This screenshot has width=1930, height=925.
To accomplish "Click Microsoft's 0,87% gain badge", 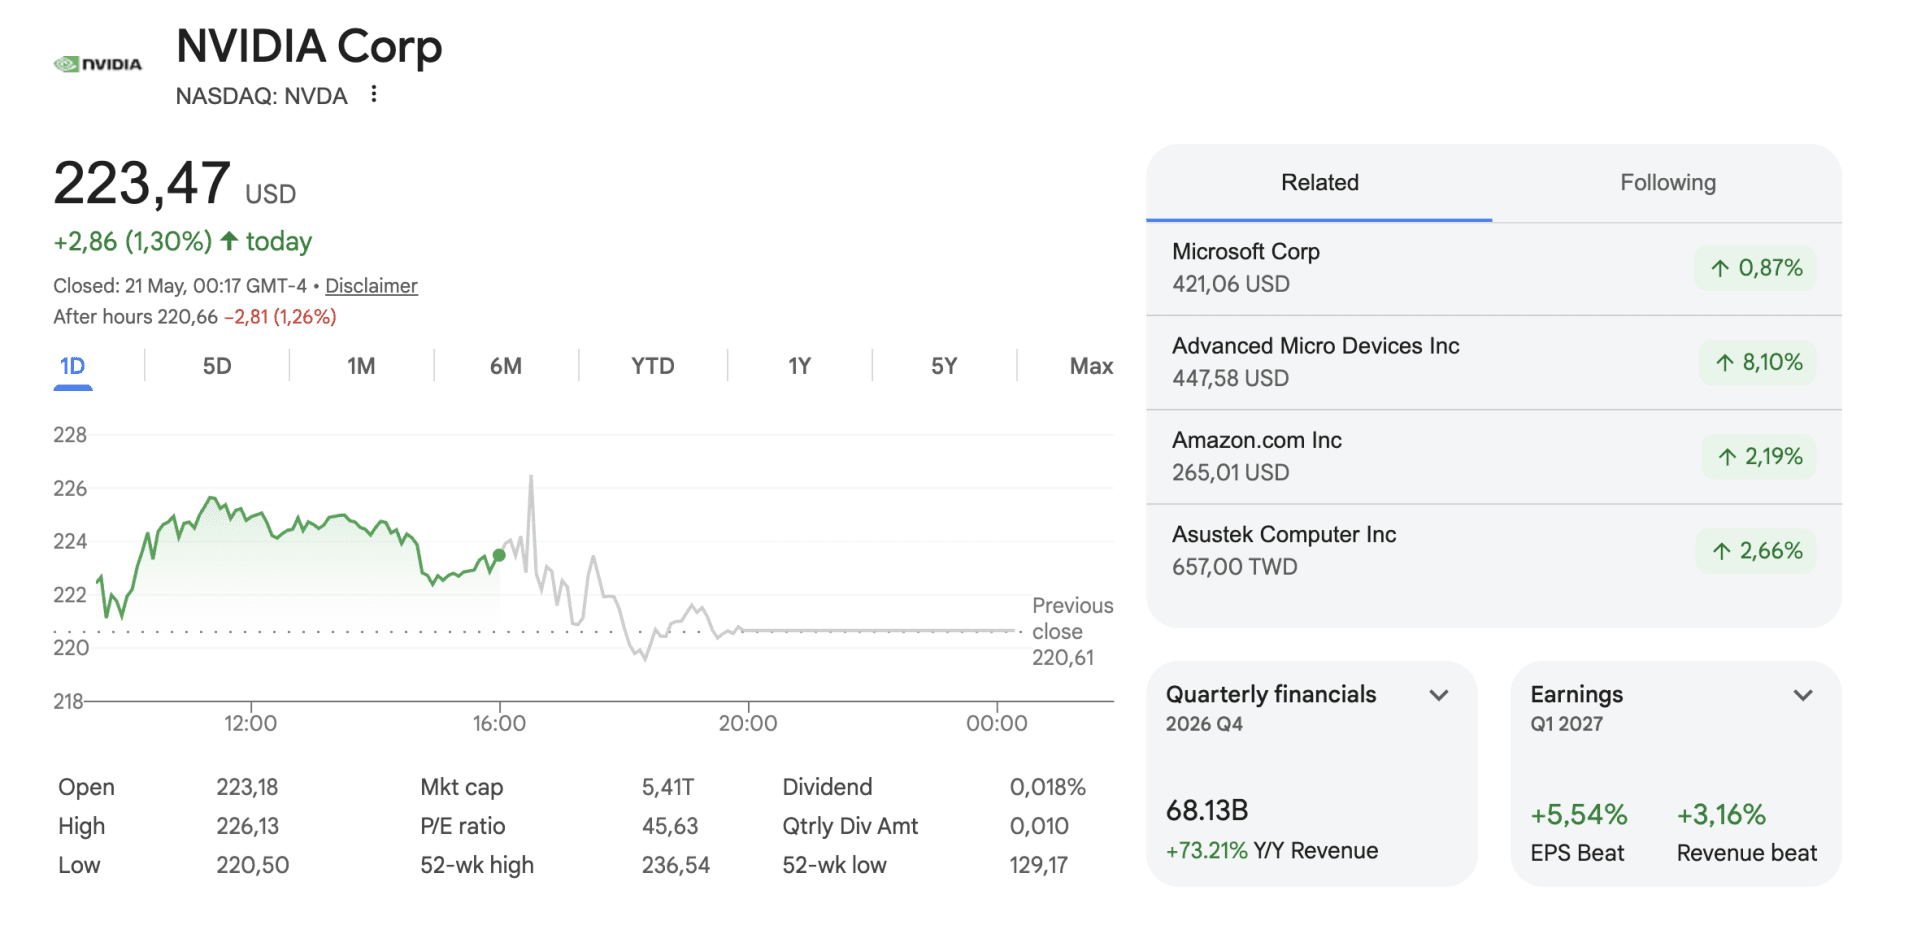I will 1755,268.
